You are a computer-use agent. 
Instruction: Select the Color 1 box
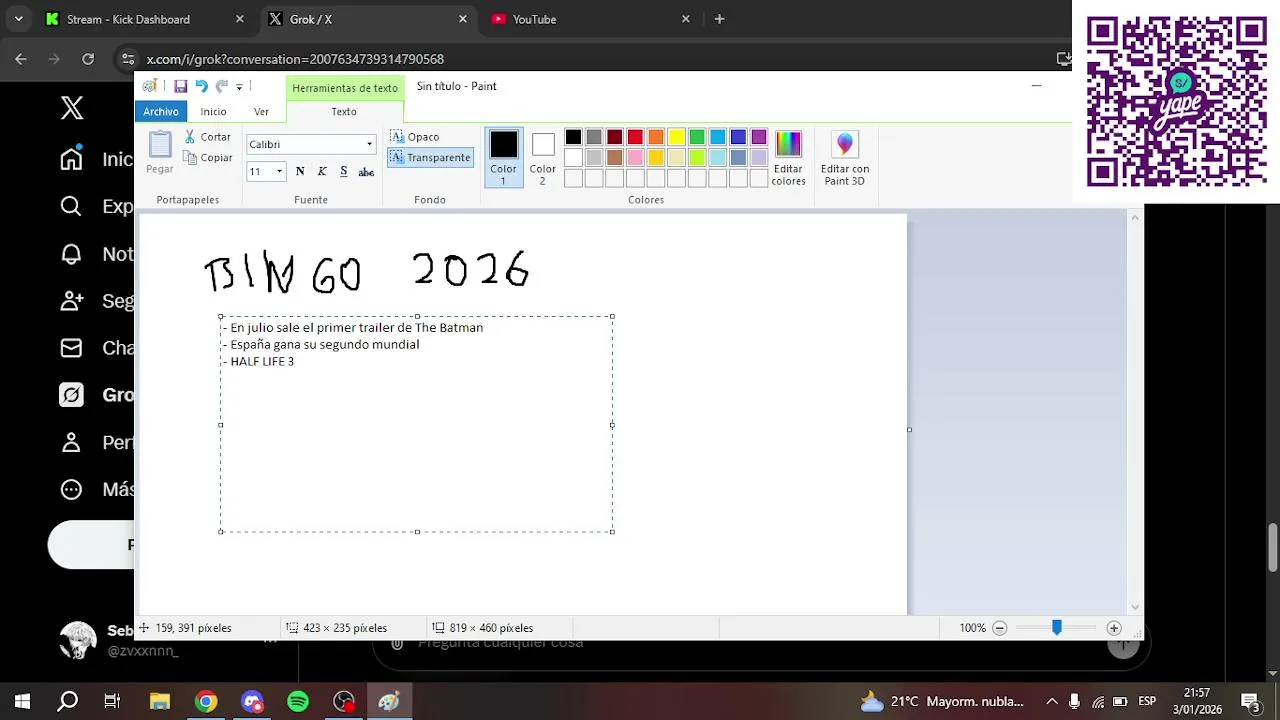pos(504,157)
